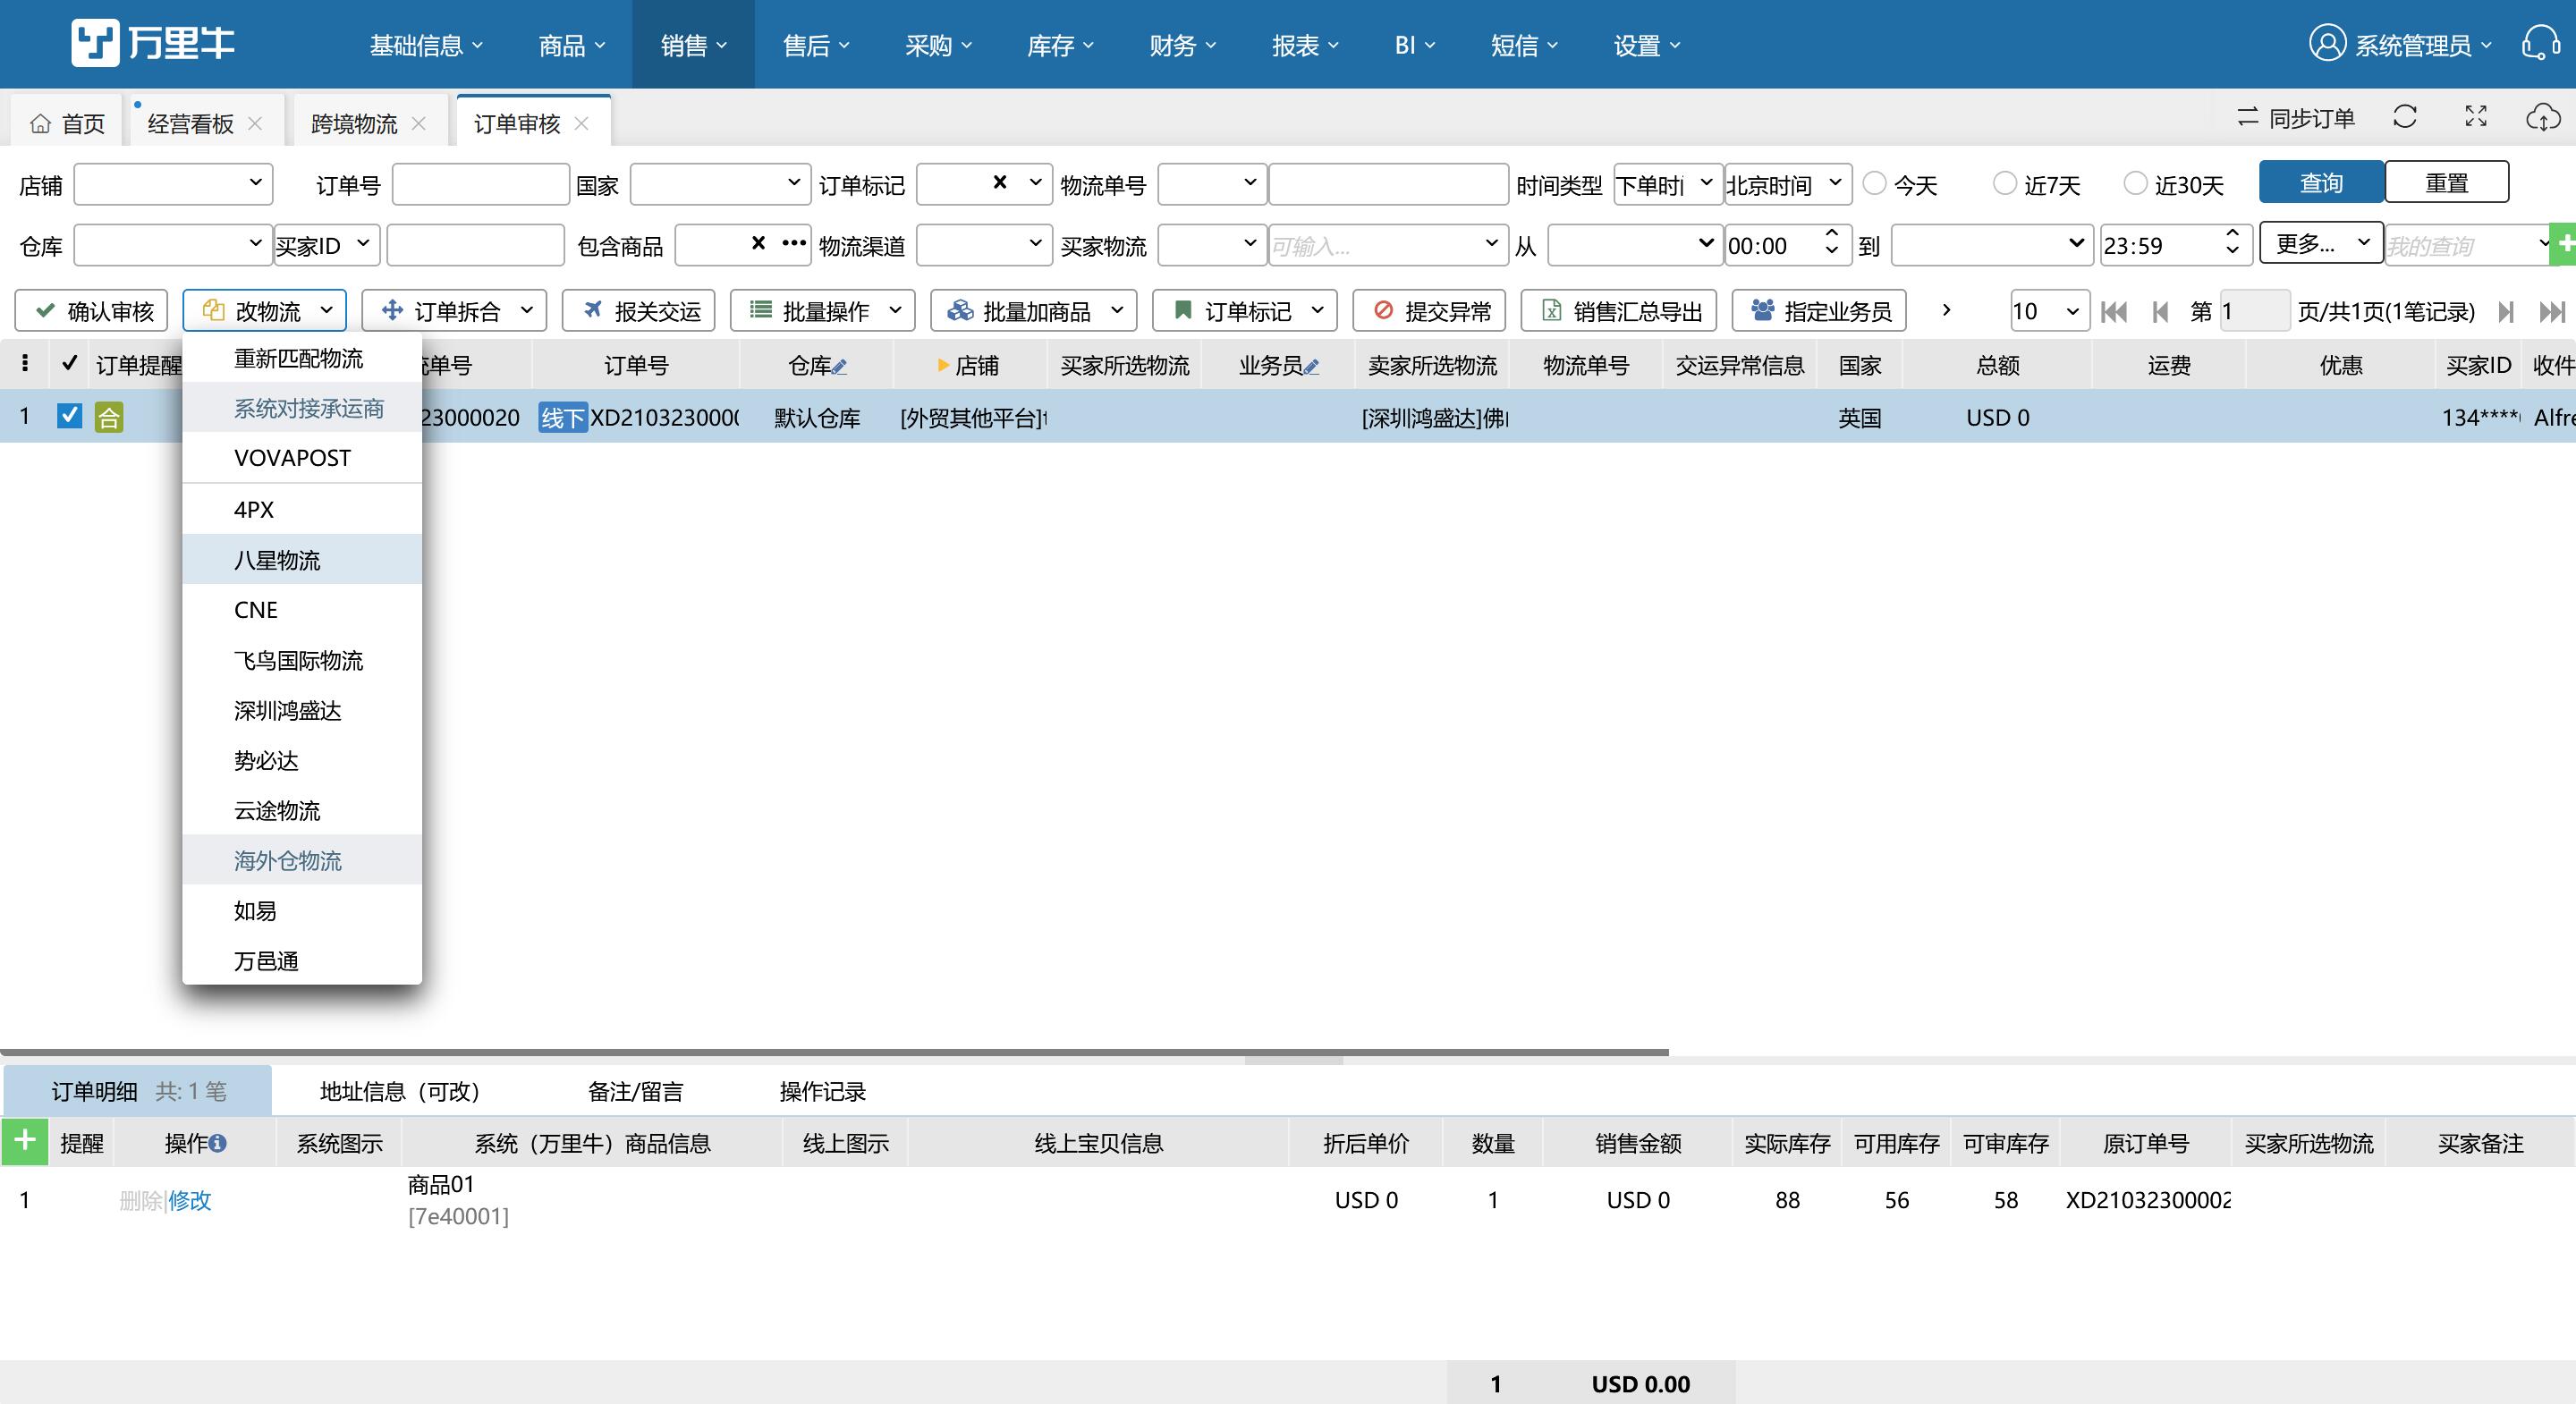
Task: Click the green plus in order details
Action: [x=25, y=1141]
